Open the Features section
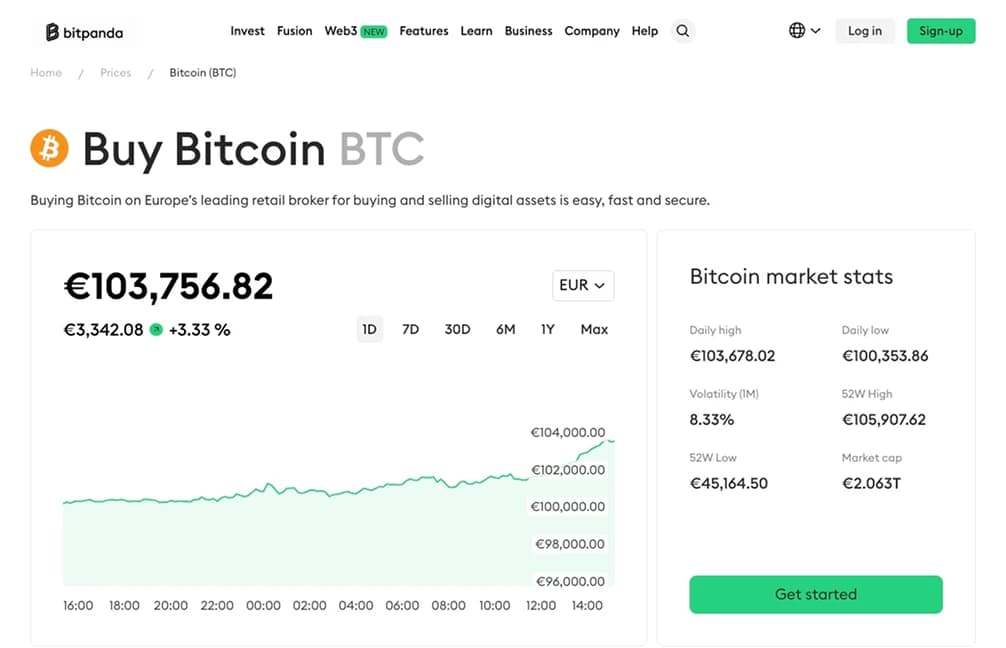Image resolution: width=1006 pixels, height=648 pixels. (423, 31)
